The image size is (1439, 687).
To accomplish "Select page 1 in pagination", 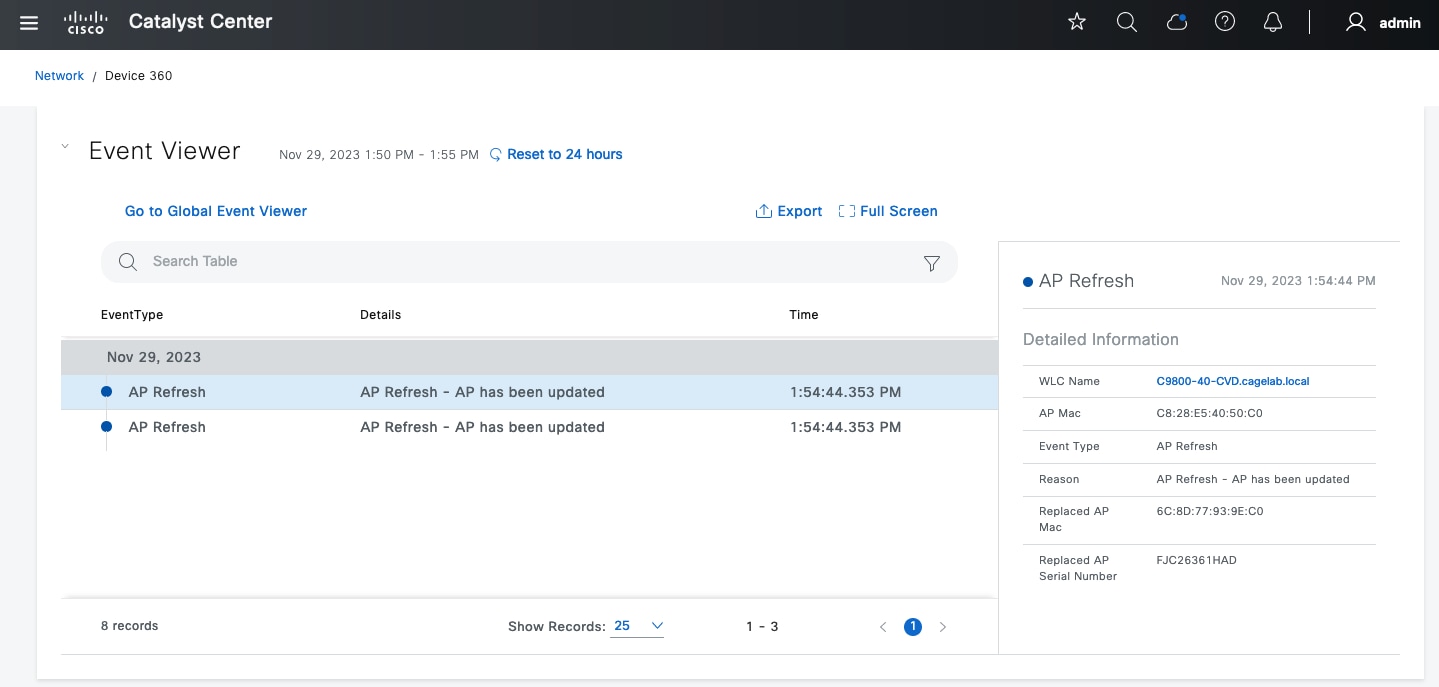I will pyautogui.click(x=912, y=627).
